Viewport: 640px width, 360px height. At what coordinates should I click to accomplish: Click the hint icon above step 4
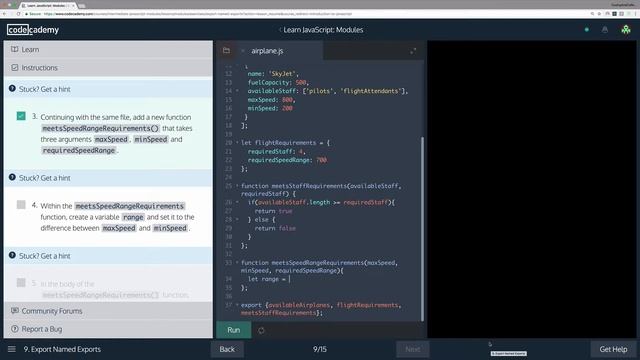[x=12, y=178]
